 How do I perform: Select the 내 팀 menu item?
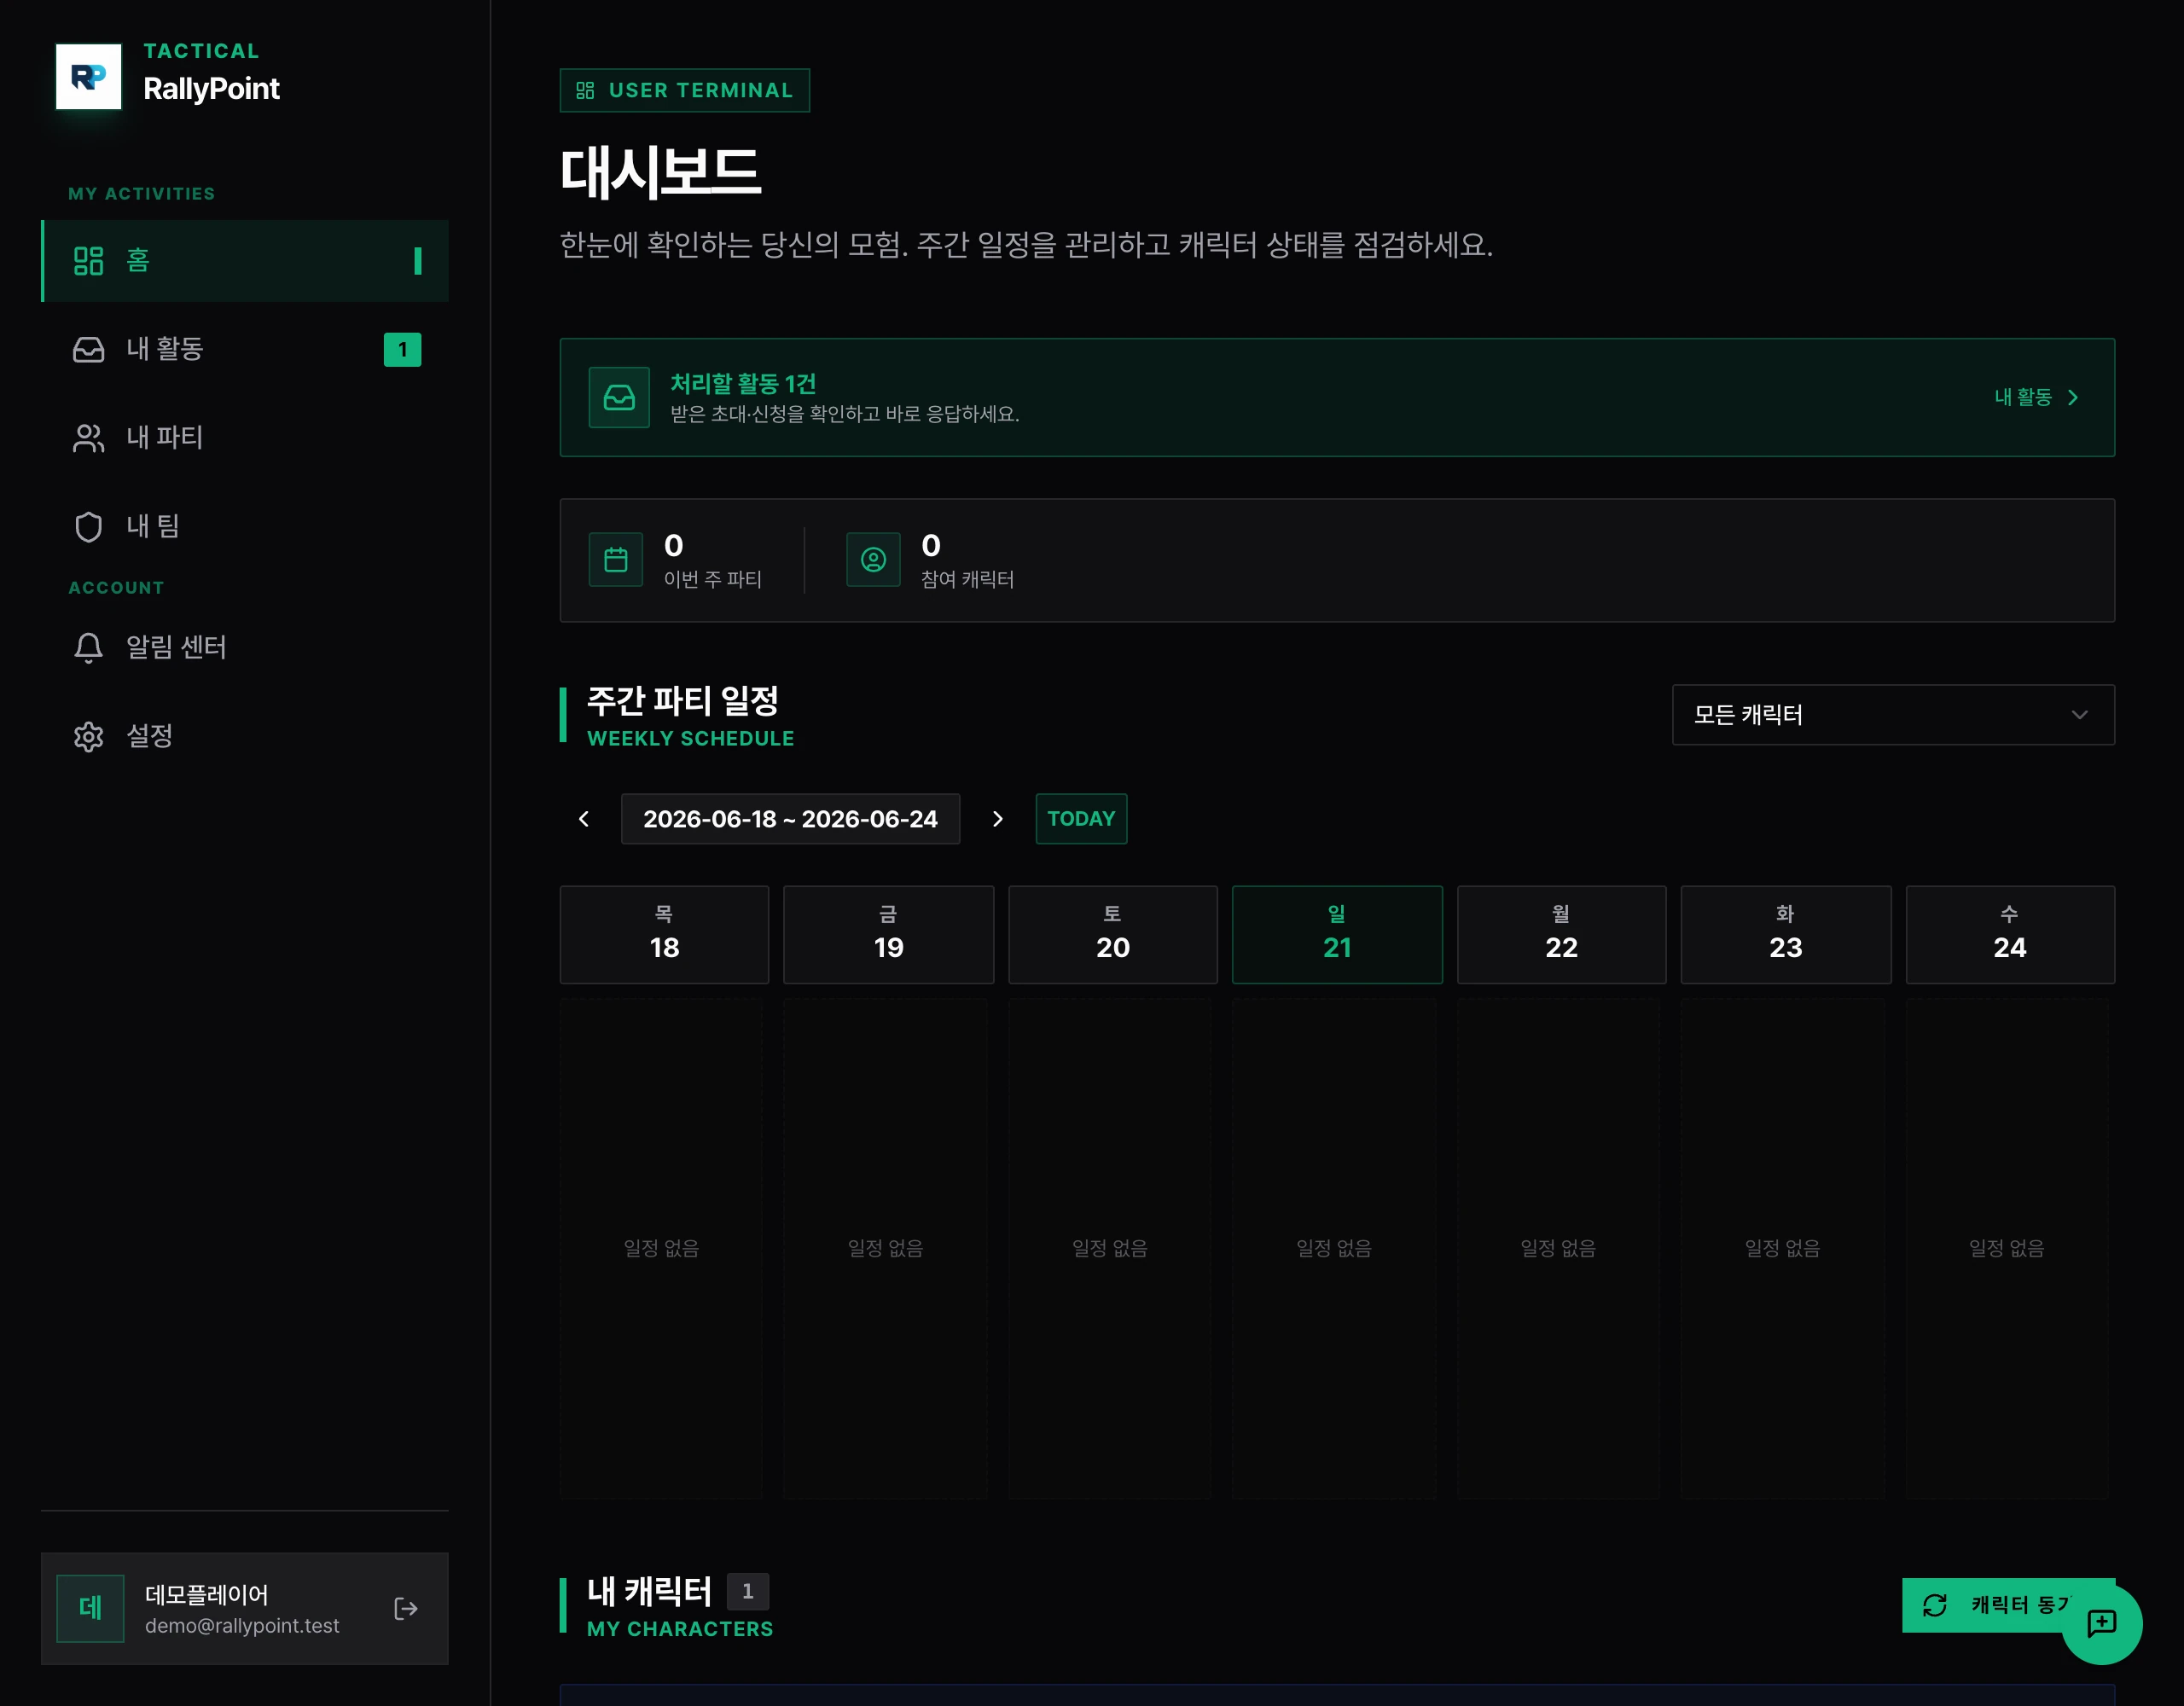245,526
